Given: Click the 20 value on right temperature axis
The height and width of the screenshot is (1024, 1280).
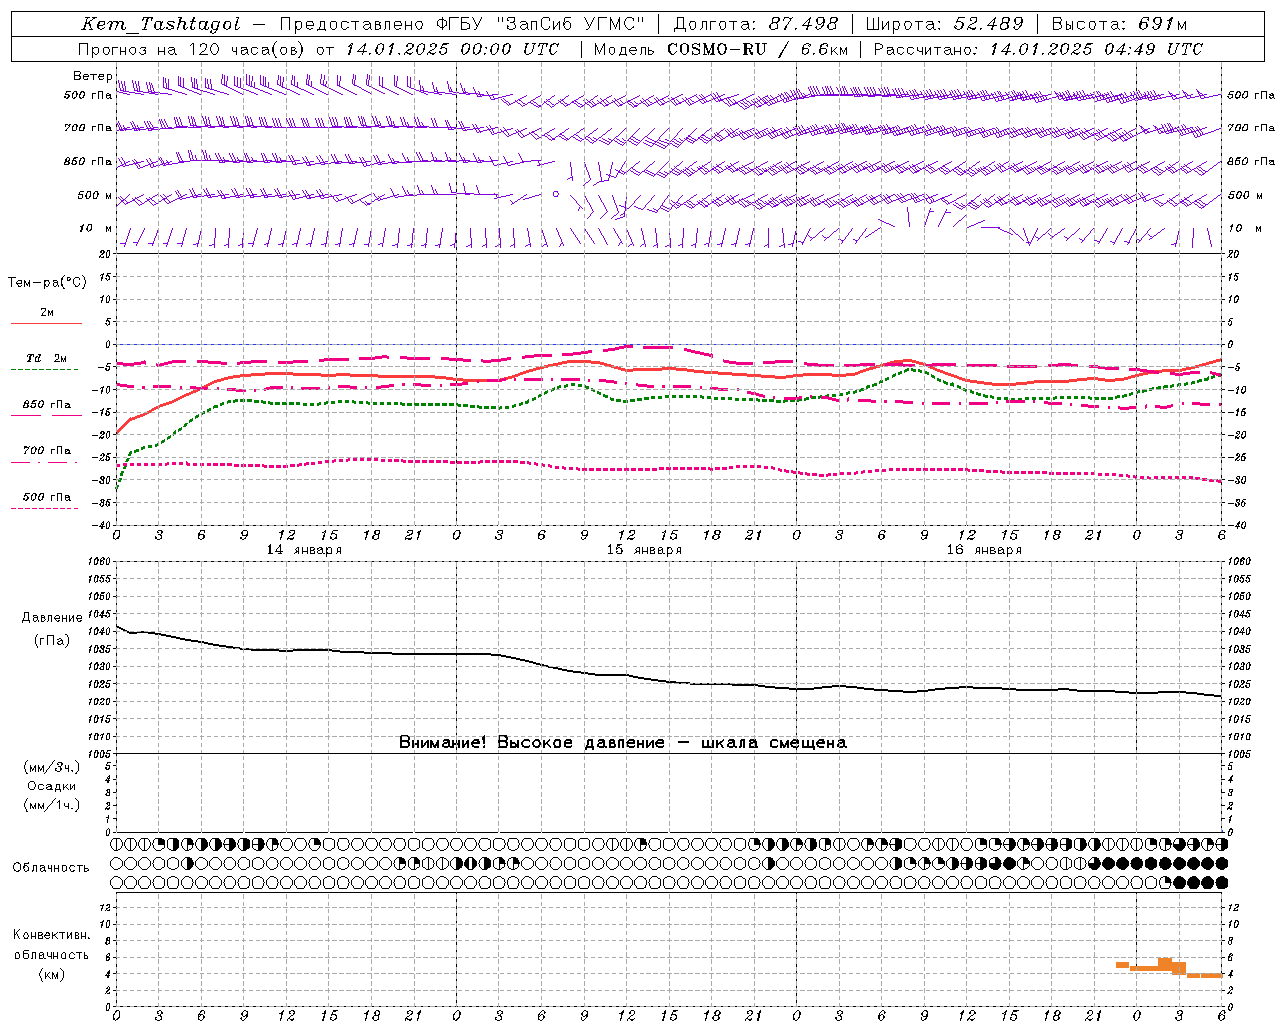Looking at the screenshot, I should coord(1233,255).
